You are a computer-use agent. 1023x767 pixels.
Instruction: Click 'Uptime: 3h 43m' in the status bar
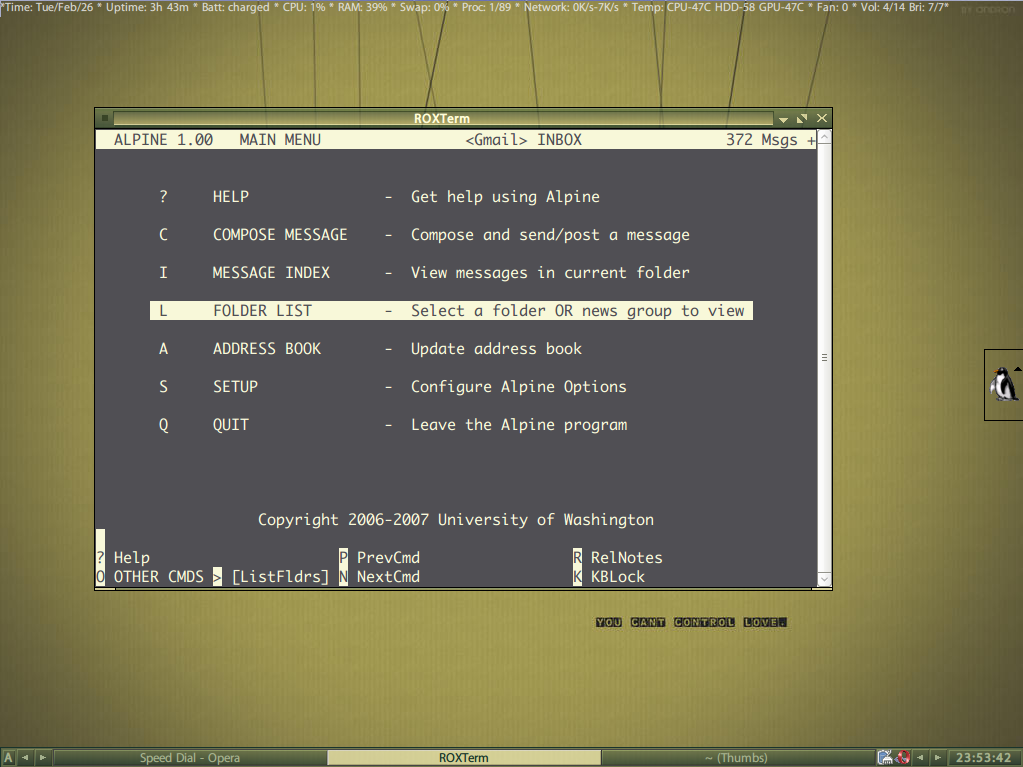pos(147,7)
